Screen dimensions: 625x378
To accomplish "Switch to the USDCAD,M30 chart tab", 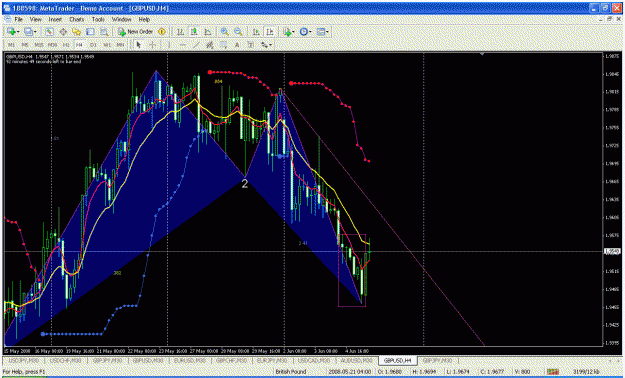I will 314,360.
